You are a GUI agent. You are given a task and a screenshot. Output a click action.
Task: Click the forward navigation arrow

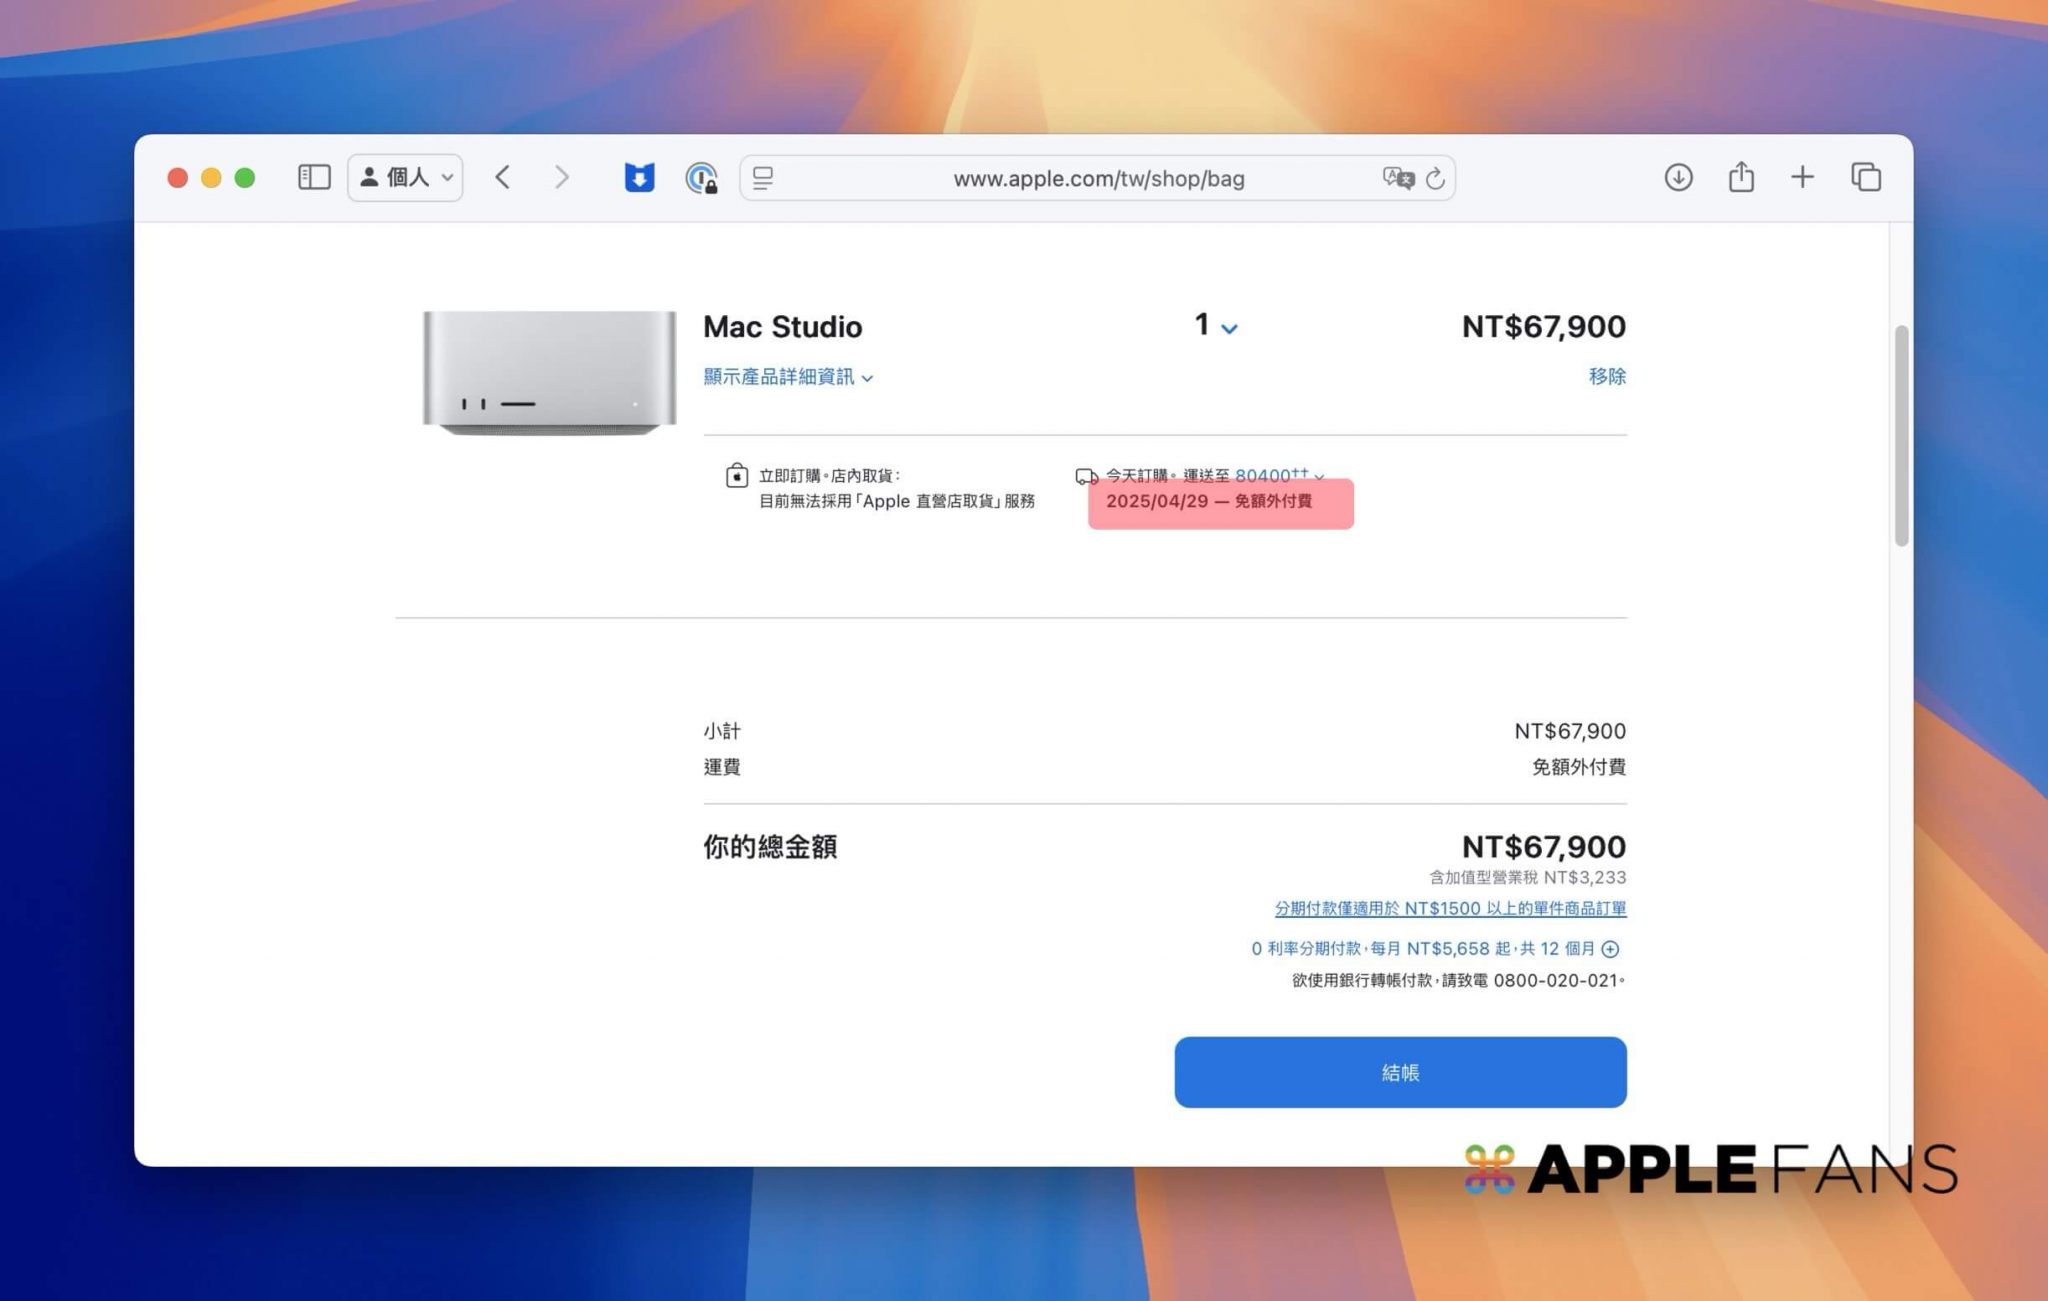(x=562, y=177)
